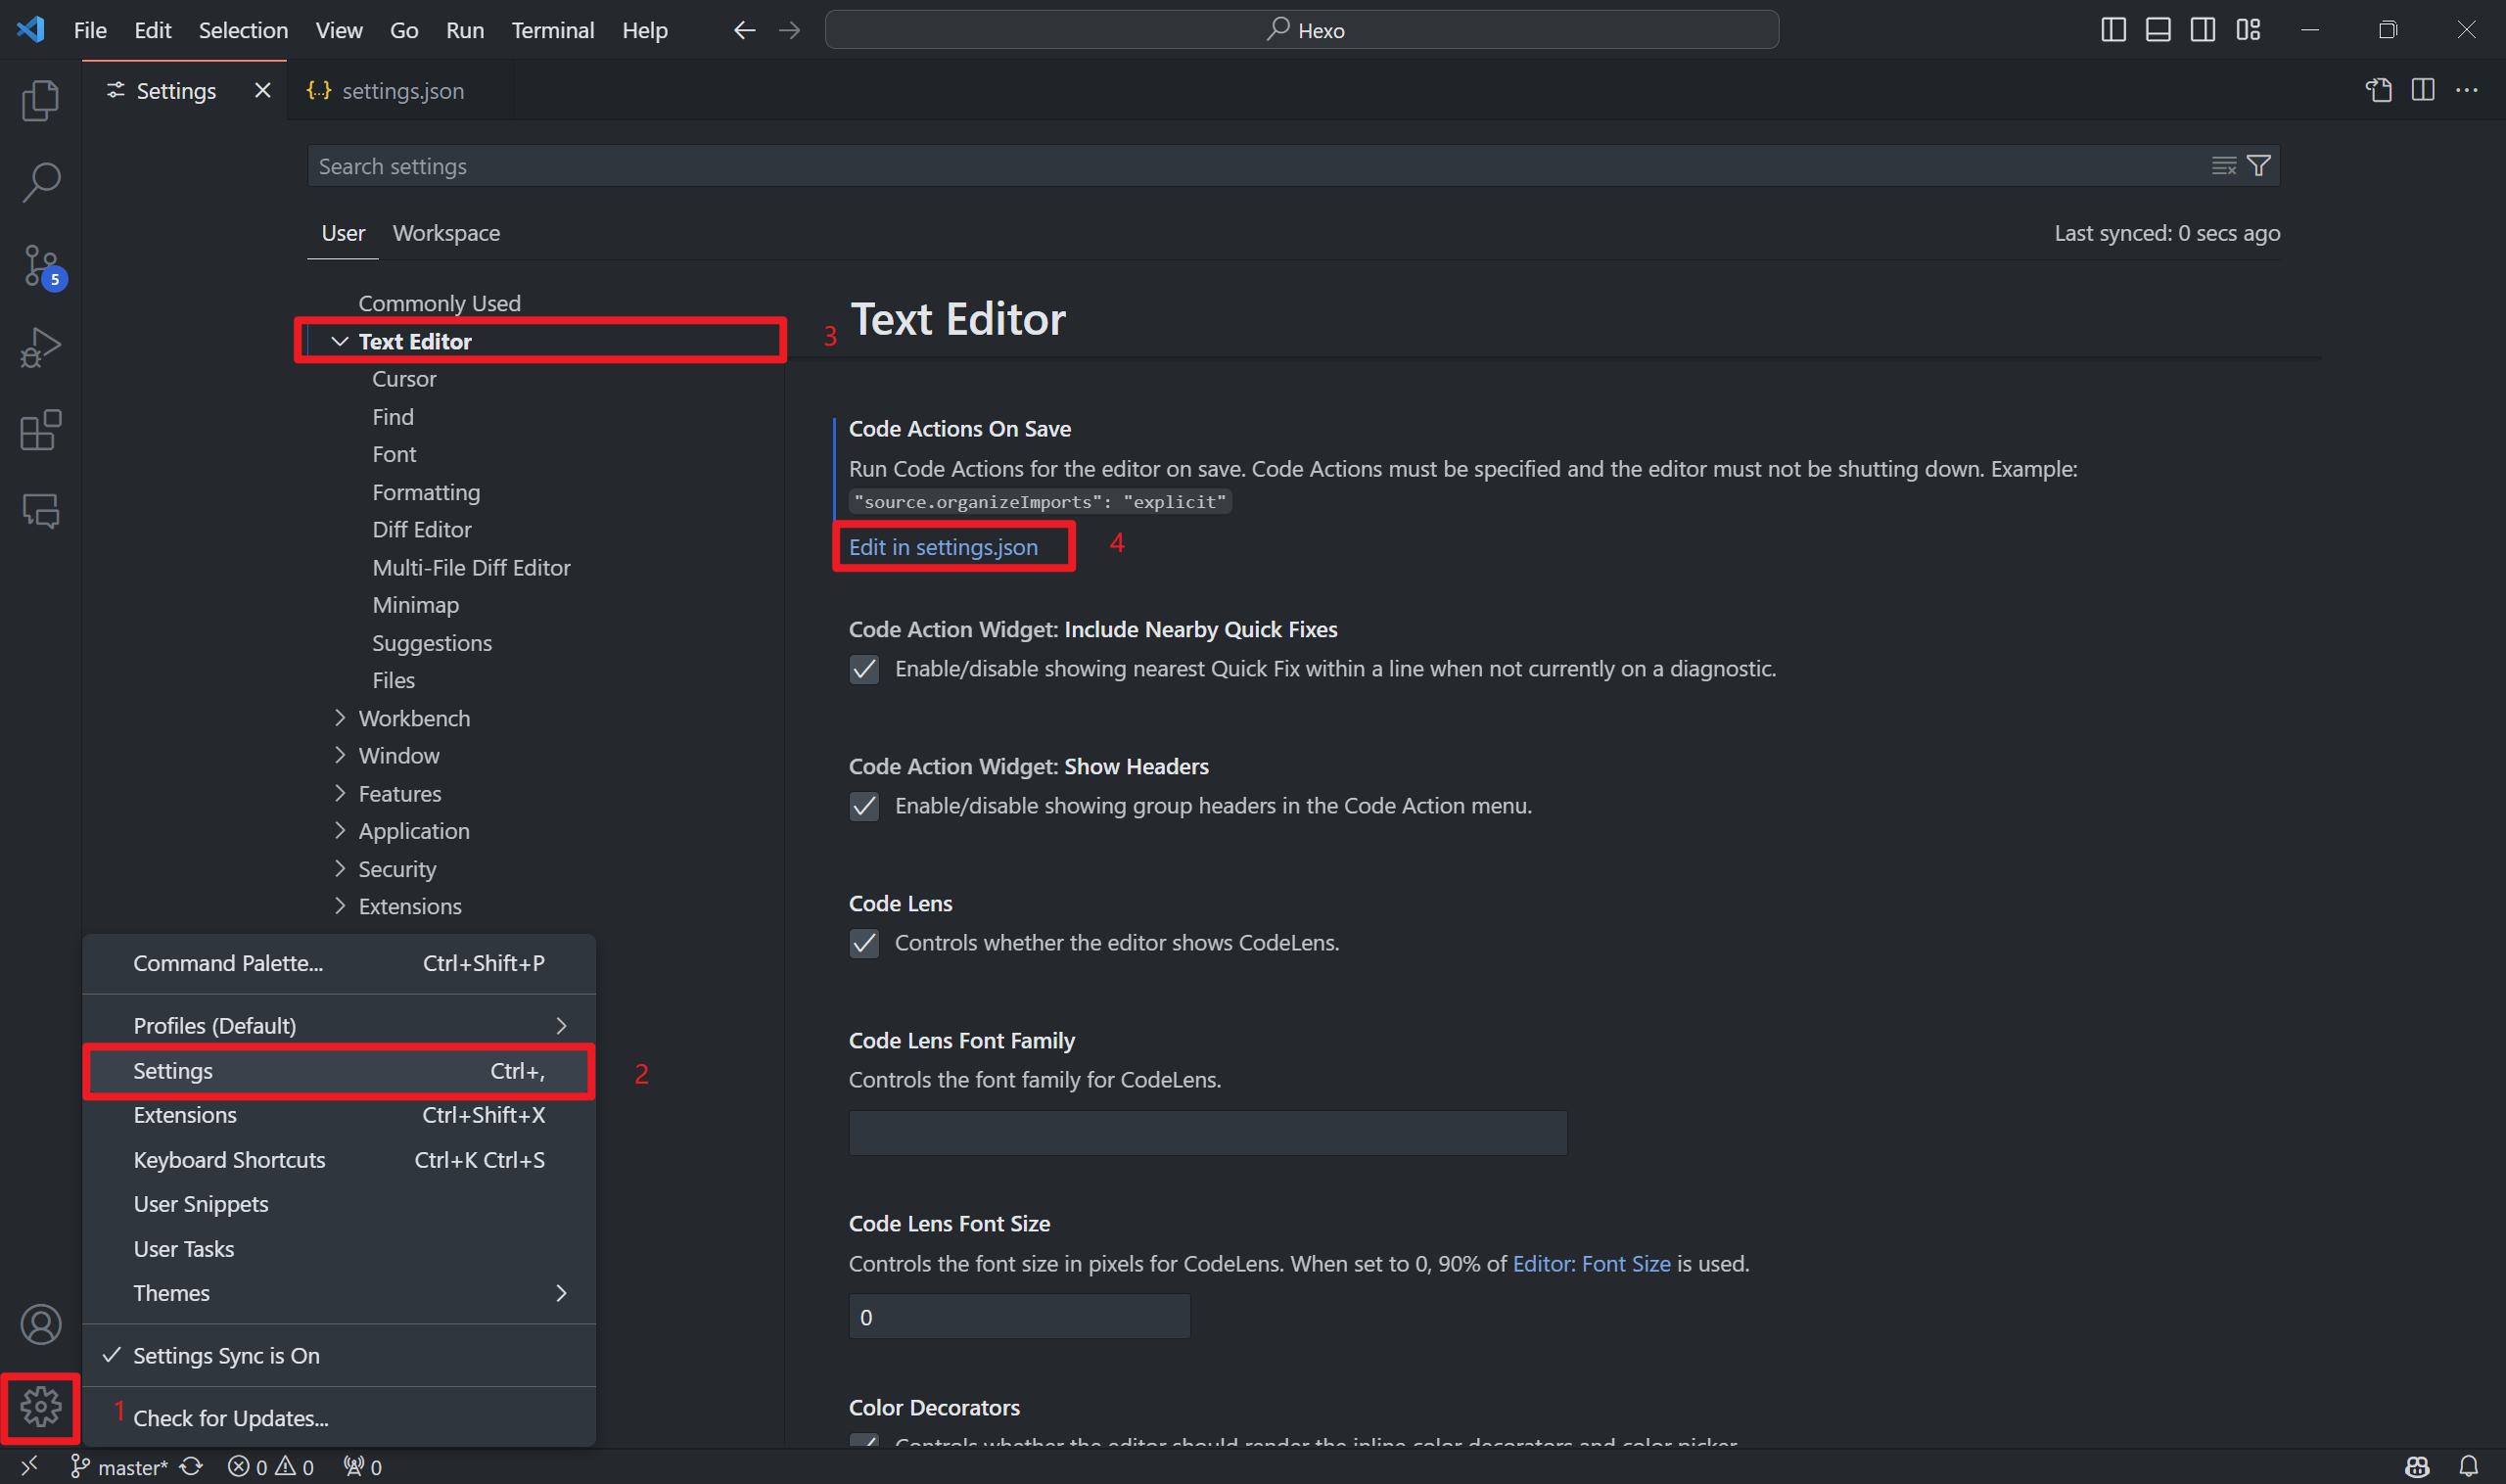This screenshot has width=2506, height=1484.
Task: Click the Accounts icon in activity bar
Action: pos(40,1324)
